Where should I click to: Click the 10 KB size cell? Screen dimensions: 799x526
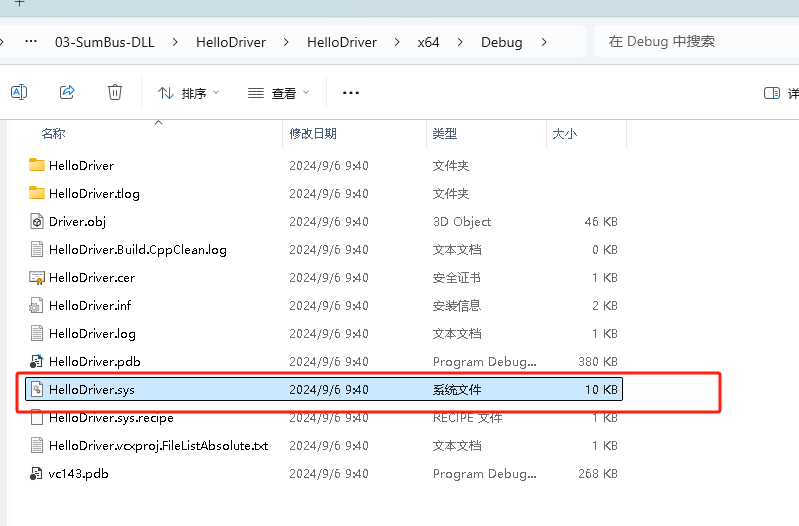[601, 390]
